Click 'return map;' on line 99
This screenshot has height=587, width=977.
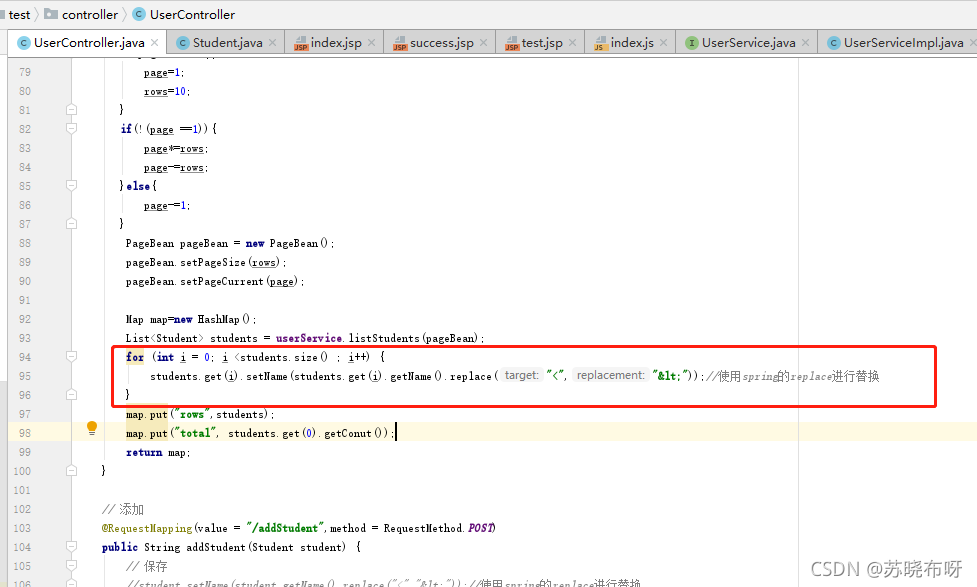click(x=158, y=452)
